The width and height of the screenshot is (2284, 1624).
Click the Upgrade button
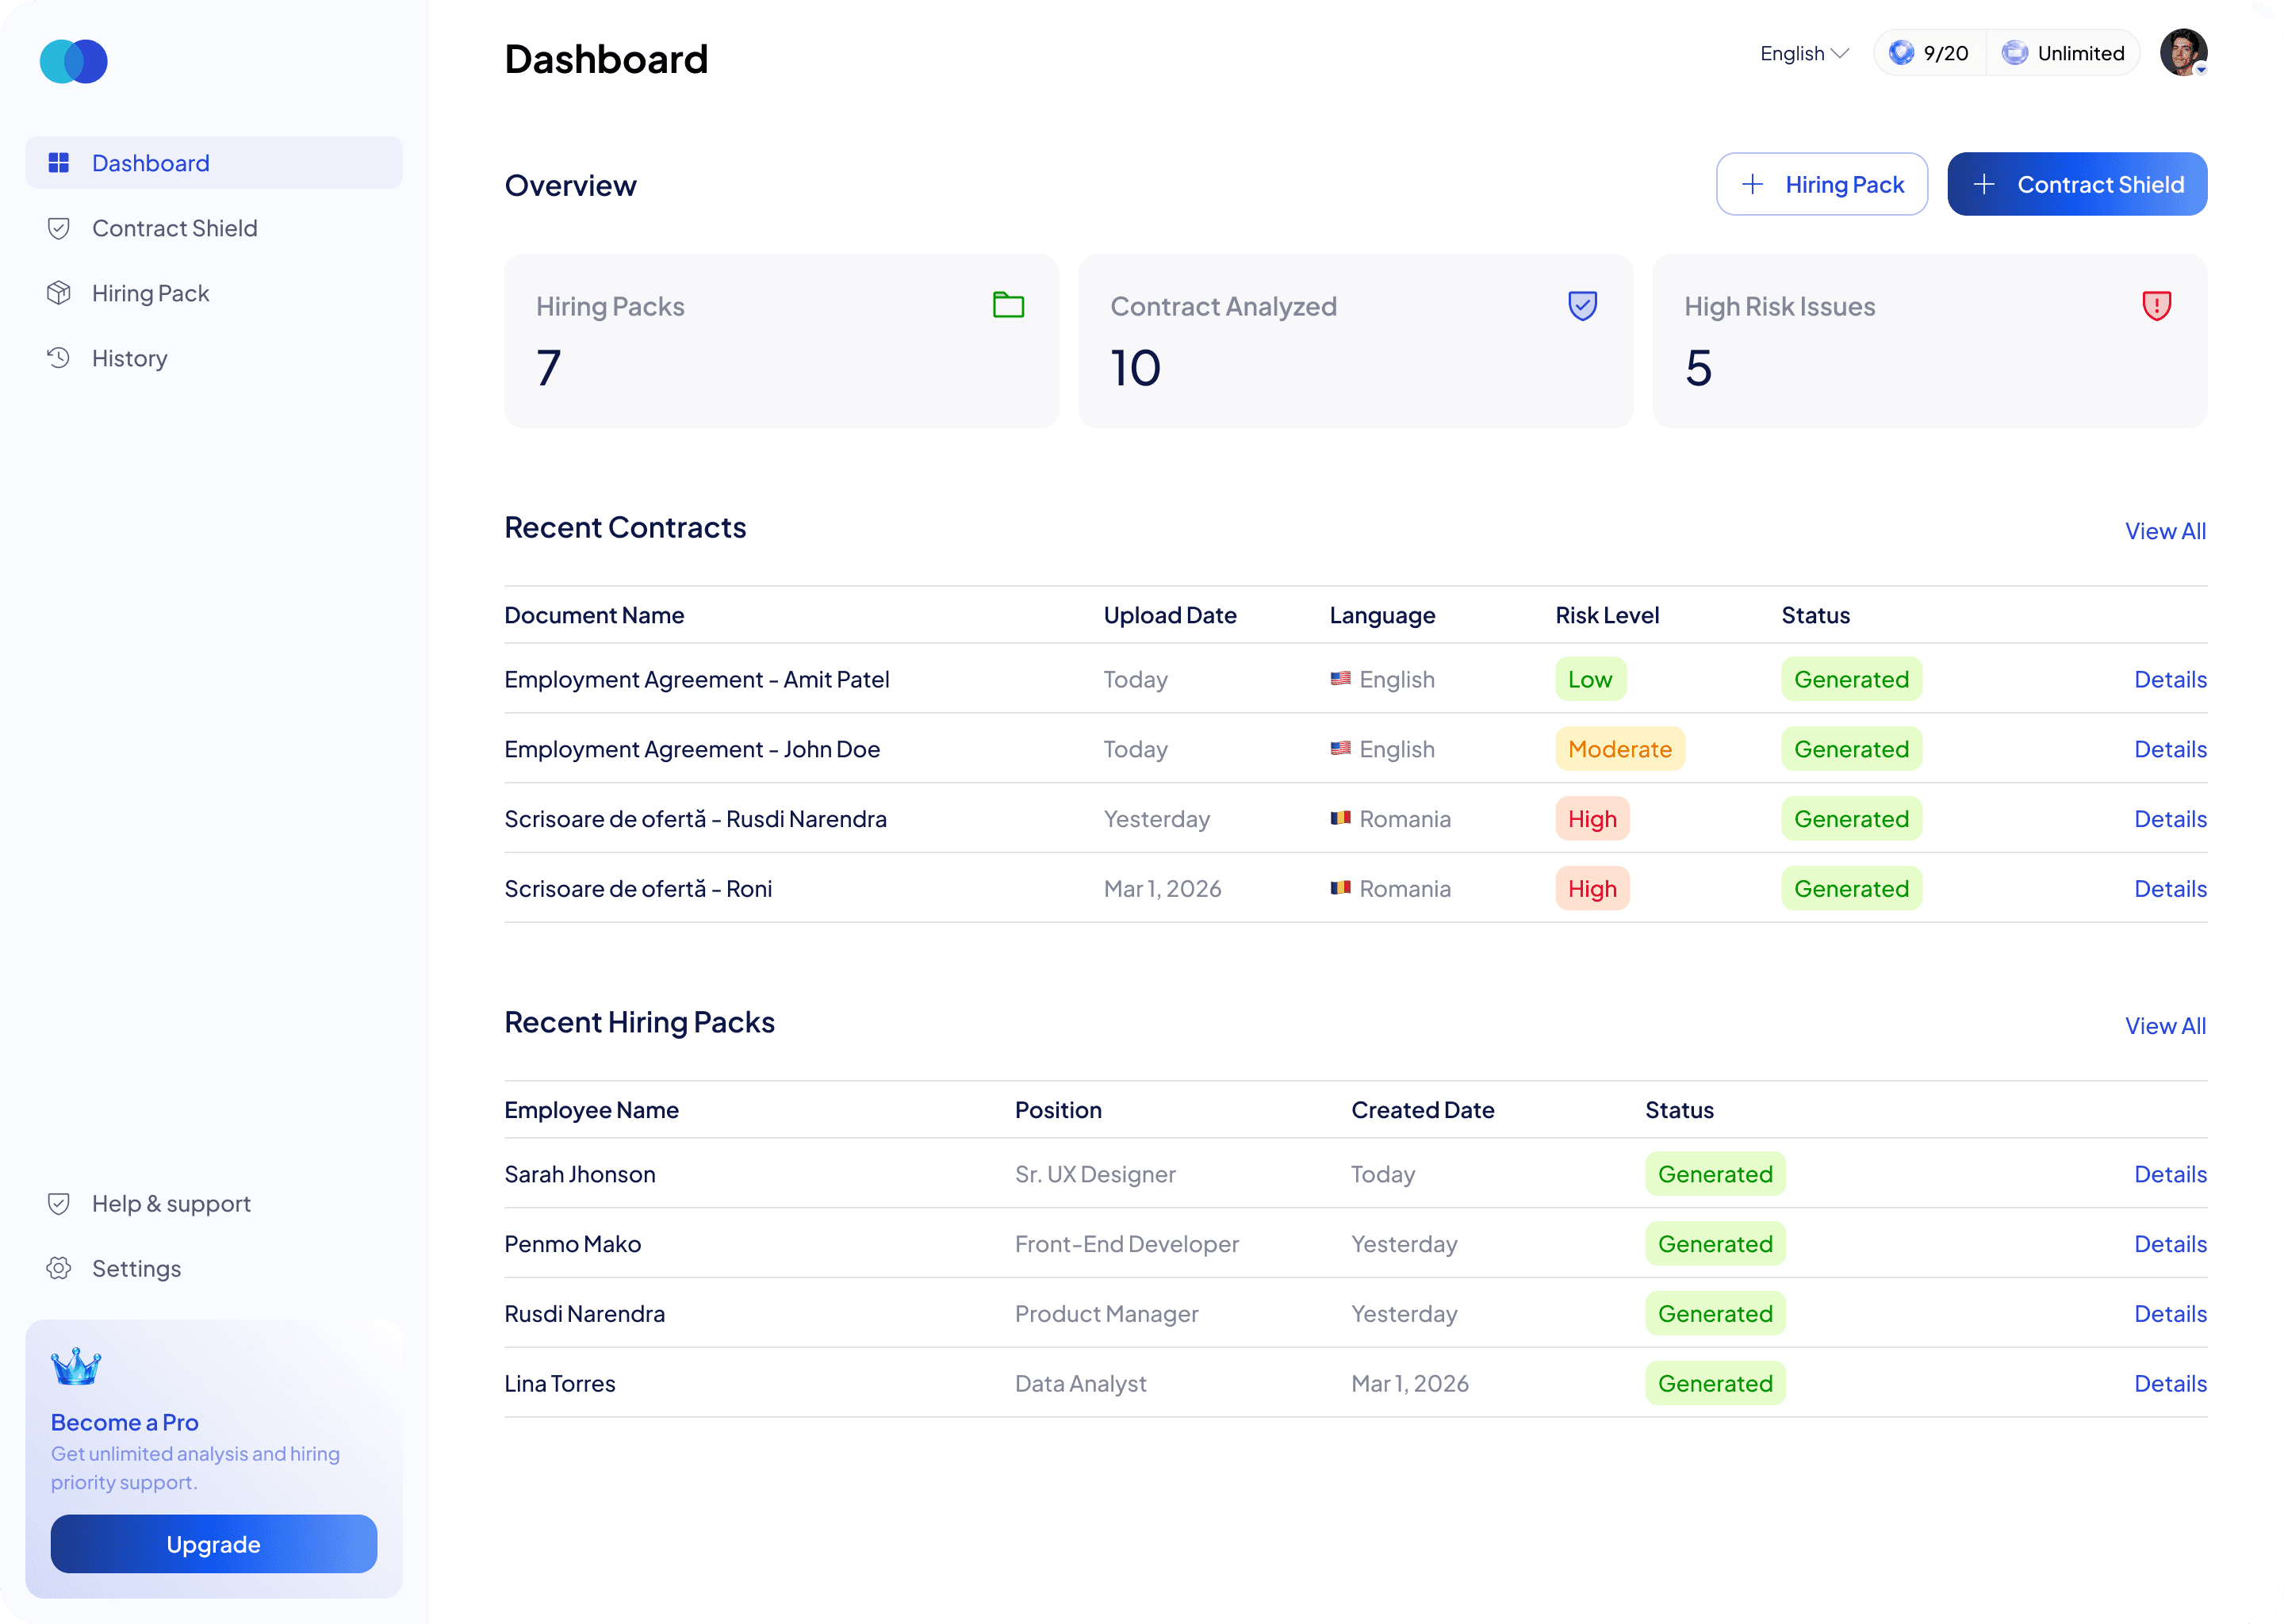(x=214, y=1544)
